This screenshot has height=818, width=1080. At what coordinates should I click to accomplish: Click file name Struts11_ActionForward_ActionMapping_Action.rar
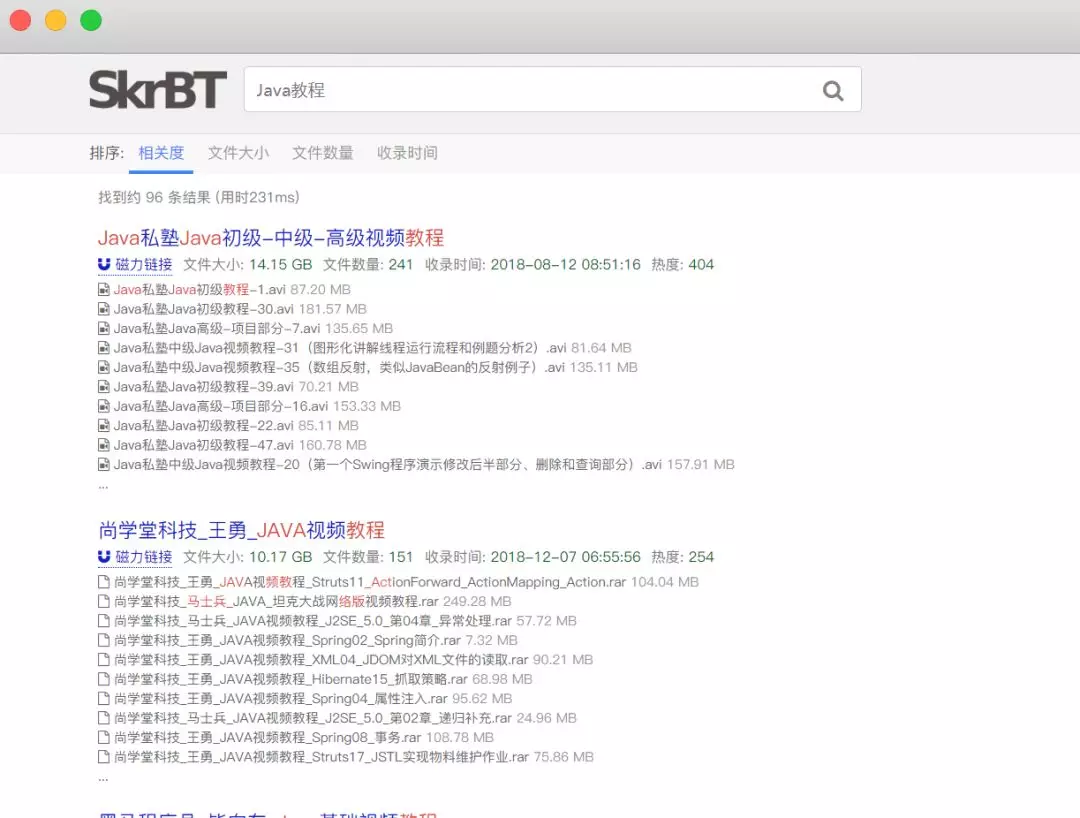[370, 582]
